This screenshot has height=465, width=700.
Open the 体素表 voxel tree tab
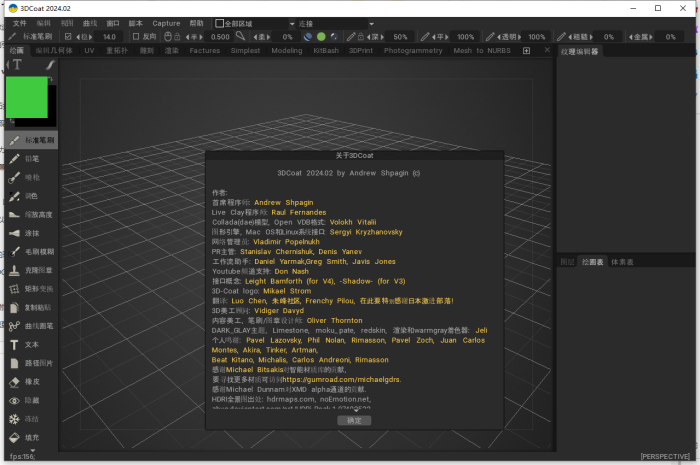click(x=622, y=262)
